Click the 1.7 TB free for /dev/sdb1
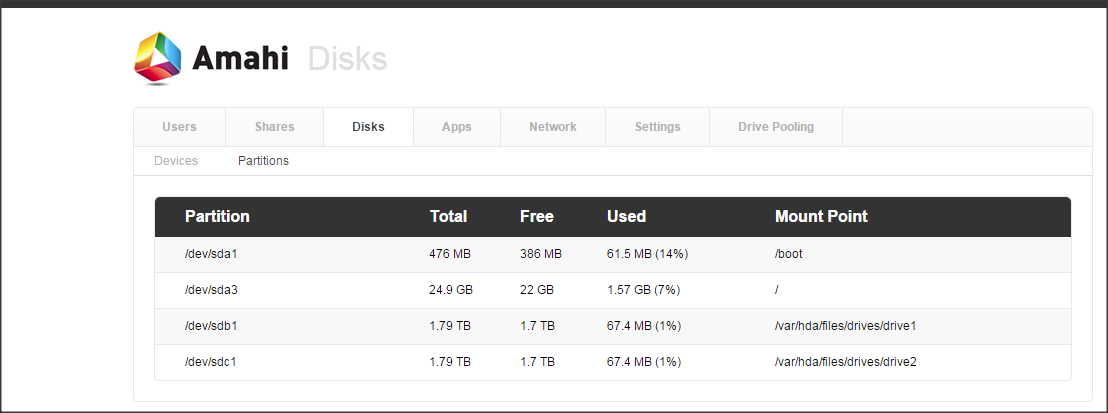 coord(537,326)
